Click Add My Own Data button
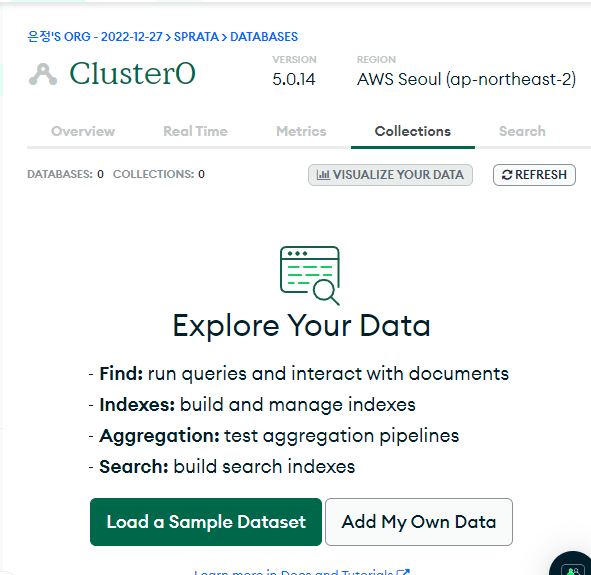 coord(419,522)
